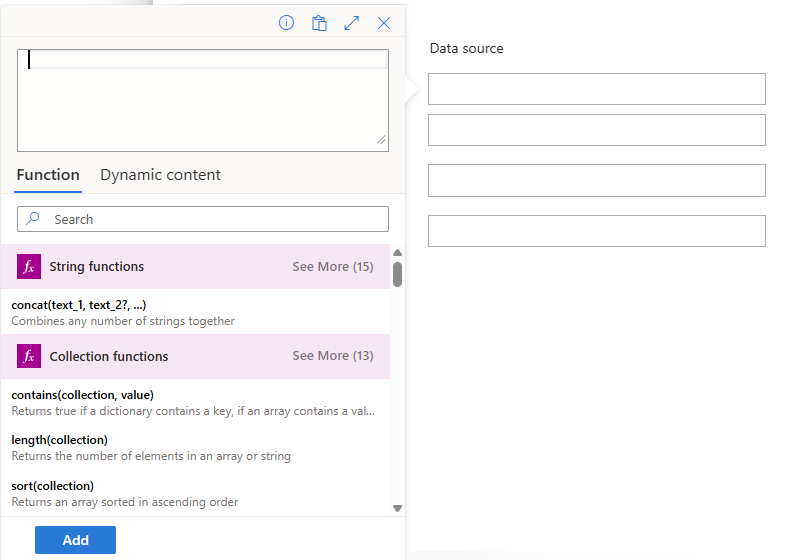Close the expression editor panel
The width and height of the screenshot is (800, 560).
[384, 23]
